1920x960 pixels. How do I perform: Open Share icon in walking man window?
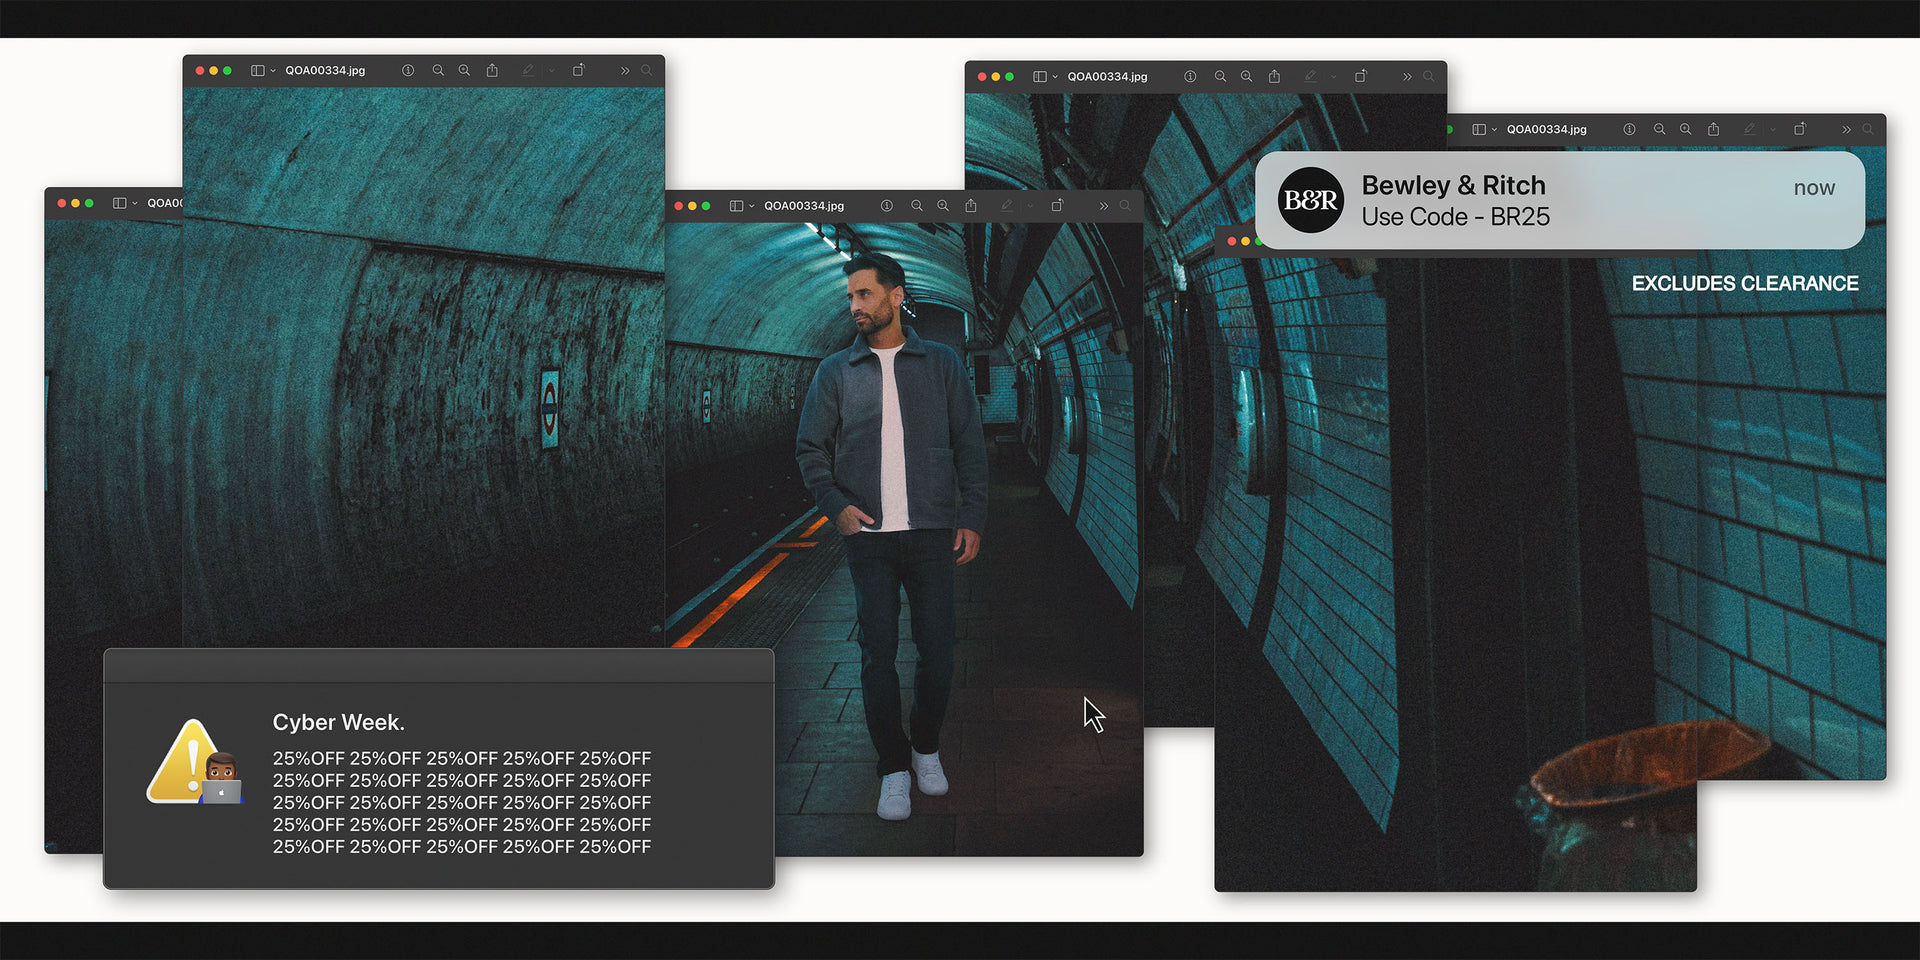pyautogui.click(x=971, y=206)
